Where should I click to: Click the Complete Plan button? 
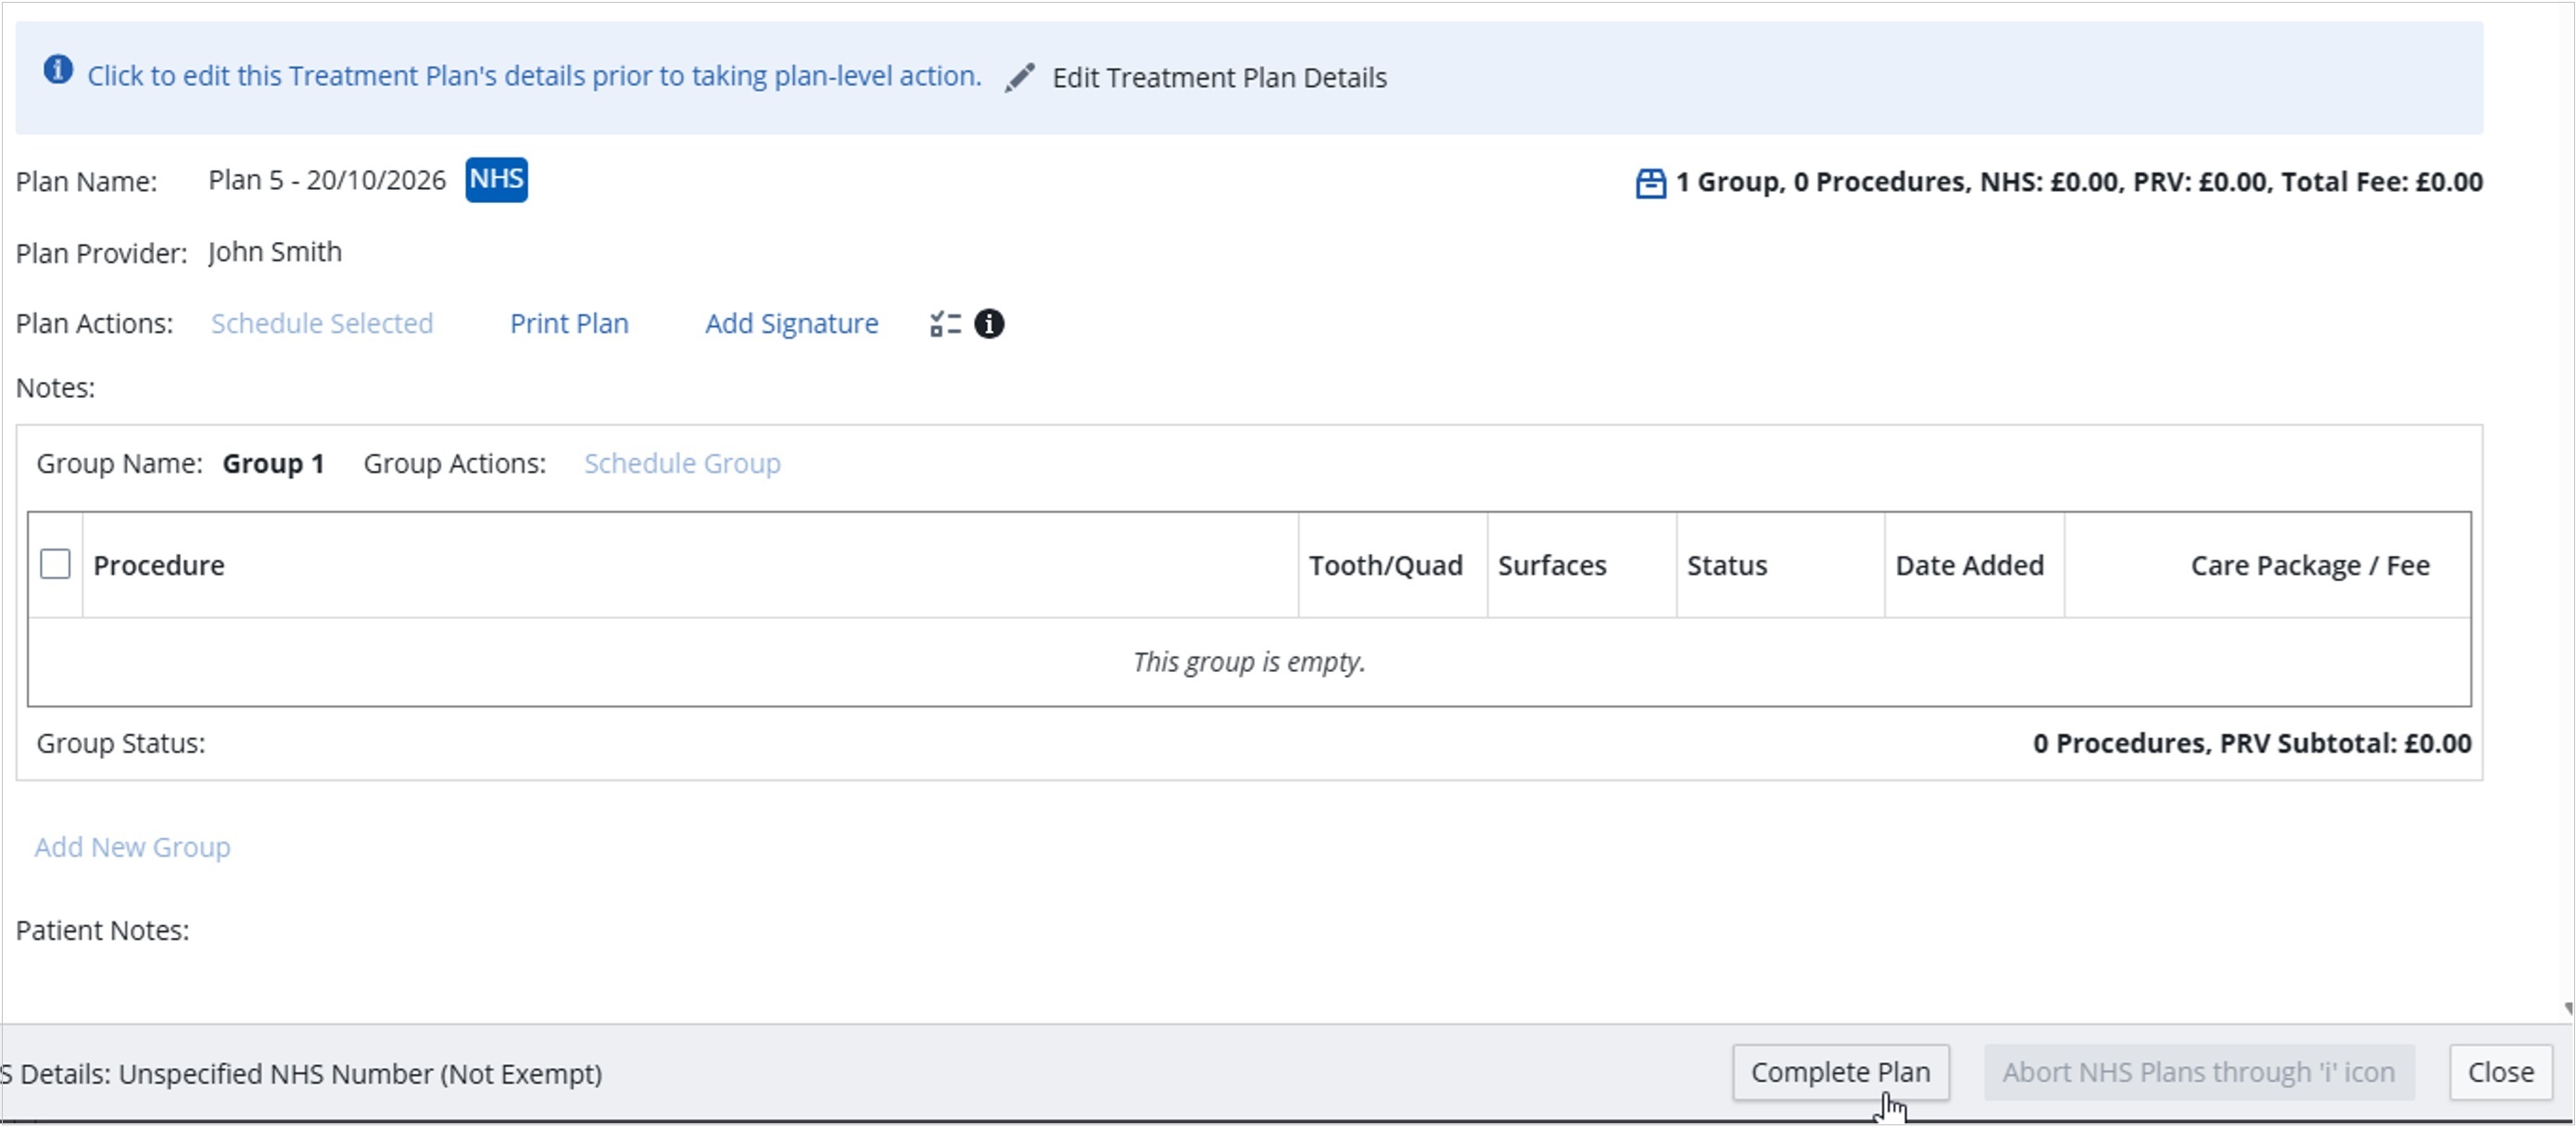click(x=1840, y=1073)
